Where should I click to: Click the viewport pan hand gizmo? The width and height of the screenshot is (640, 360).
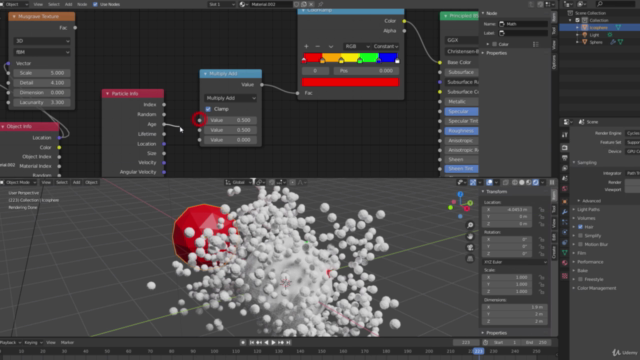pyautogui.click(x=470, y=236)
